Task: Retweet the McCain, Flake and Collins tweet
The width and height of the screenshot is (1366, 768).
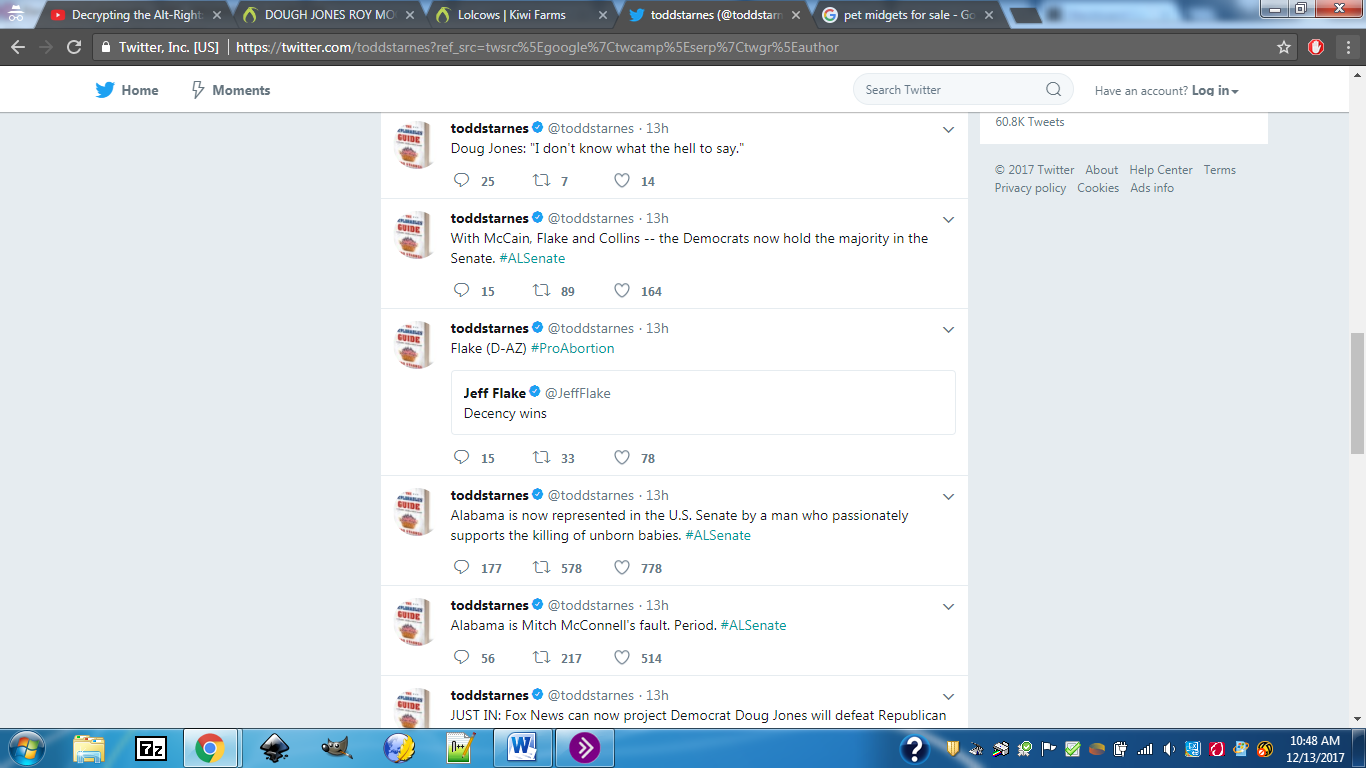Action: [x=541, y=291]
